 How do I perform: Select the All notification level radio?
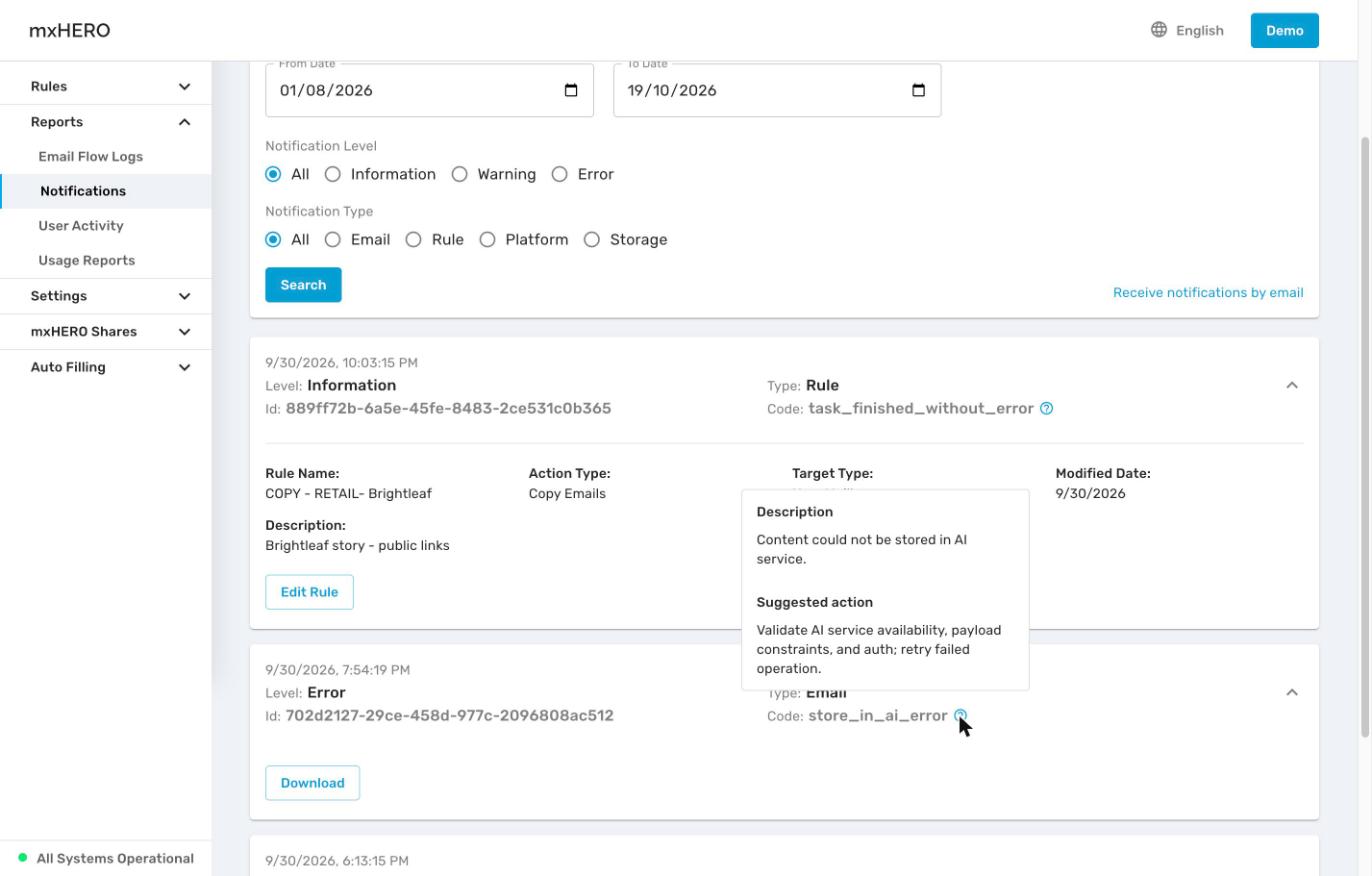point(273,174)
